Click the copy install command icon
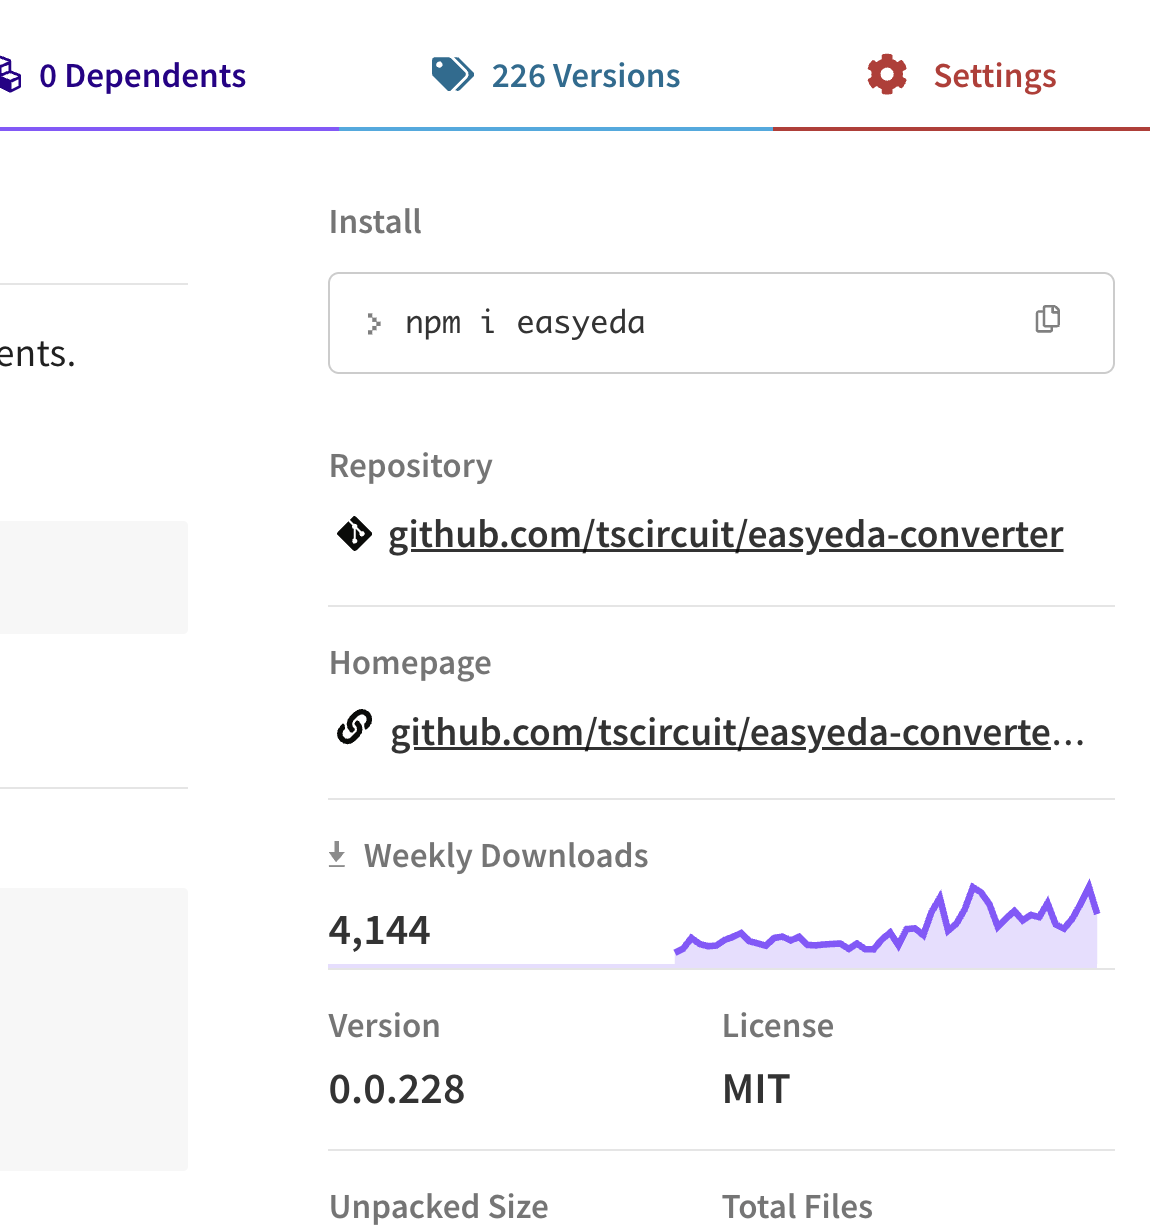Screen dimensions: 1176x1230 coord(1047,320)
